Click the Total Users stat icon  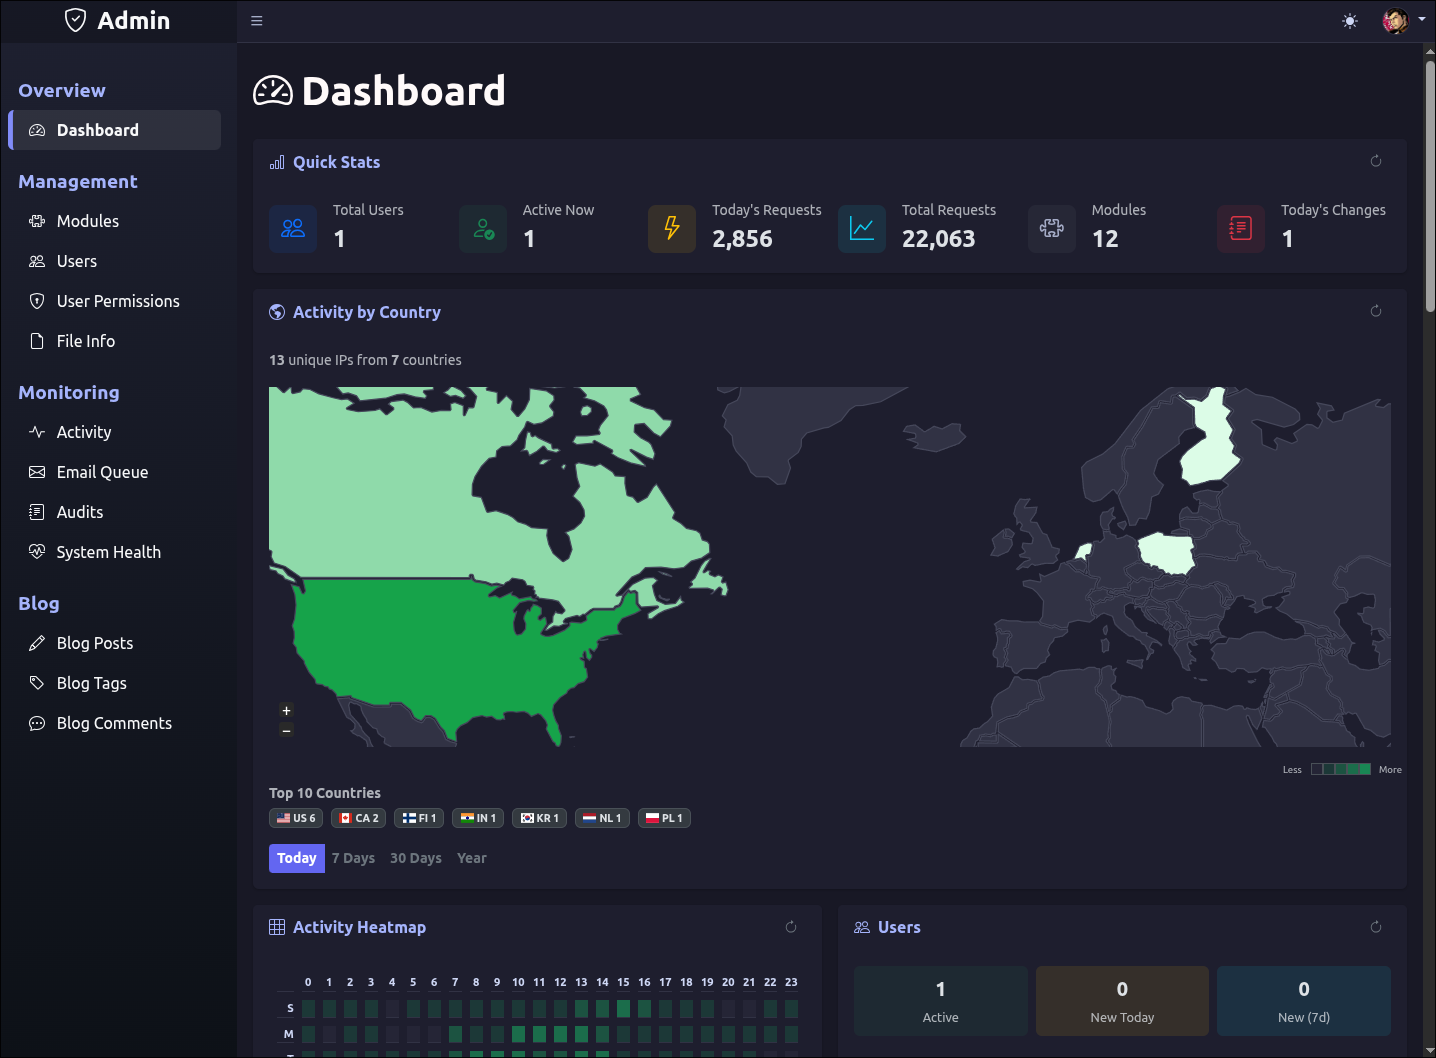(x=293, y=229)
